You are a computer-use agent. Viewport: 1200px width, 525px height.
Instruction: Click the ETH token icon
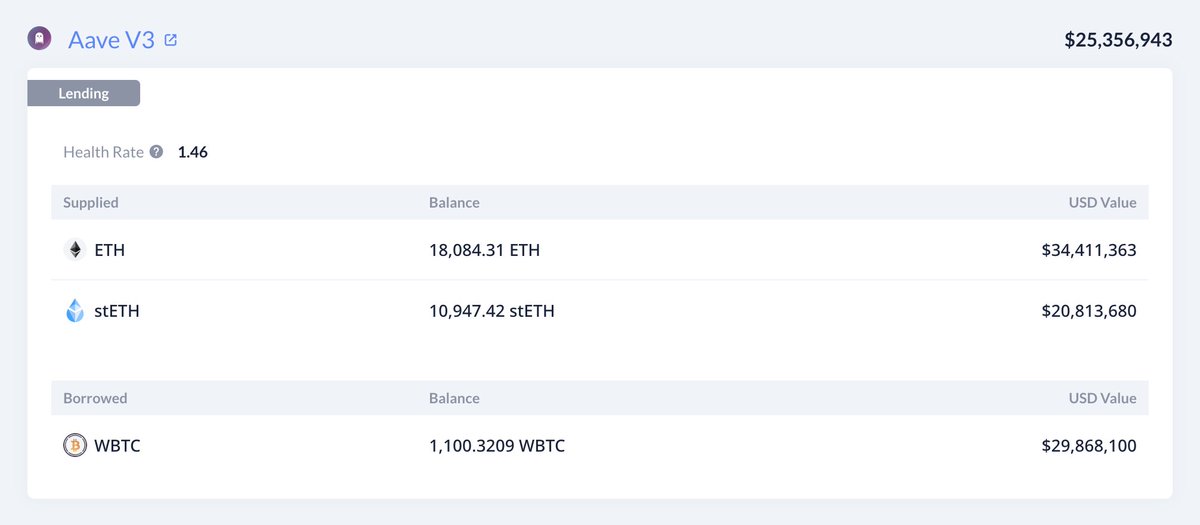pyautogui.click(x=75, y=250)
